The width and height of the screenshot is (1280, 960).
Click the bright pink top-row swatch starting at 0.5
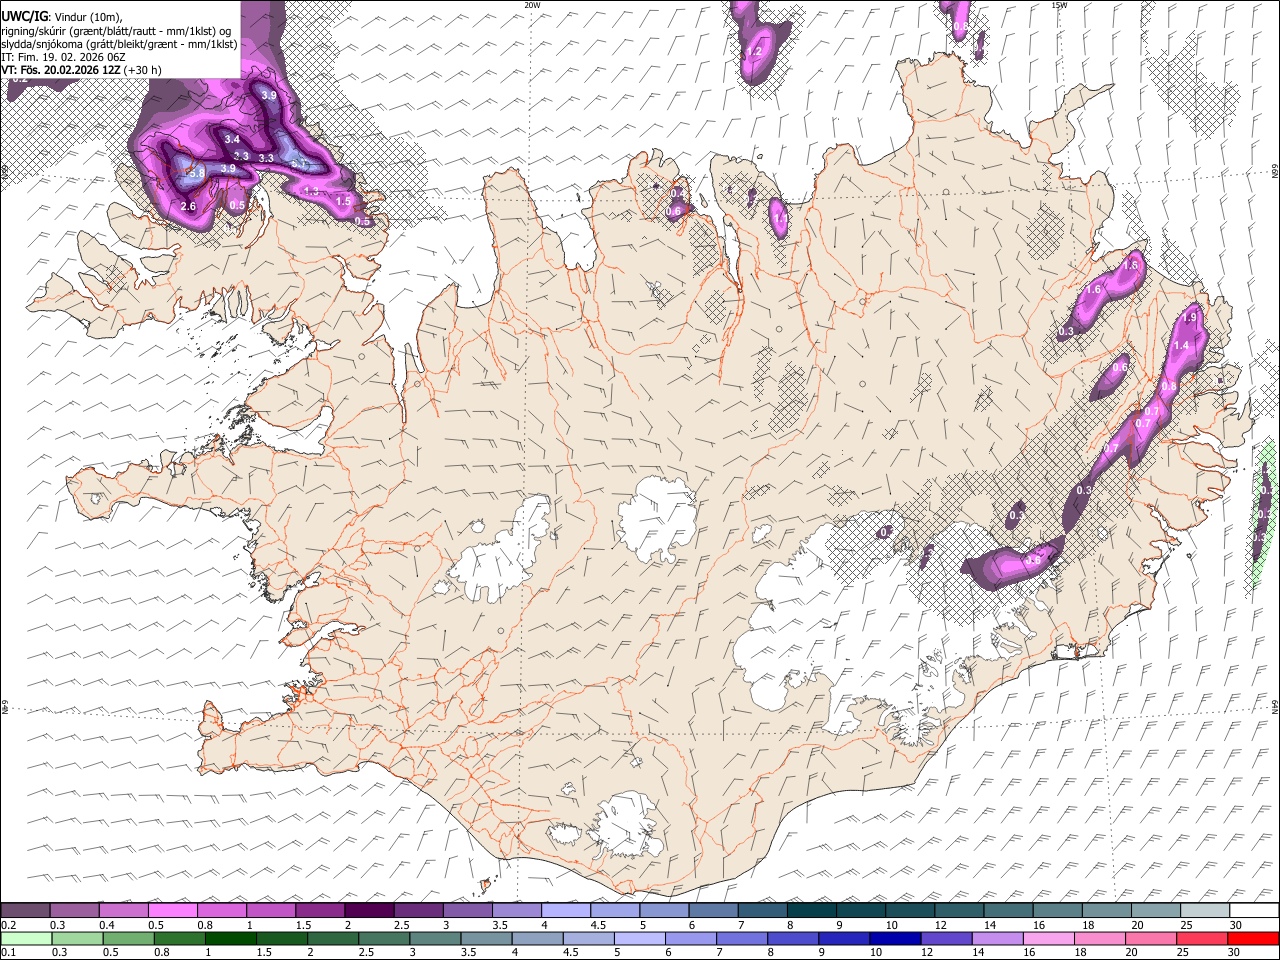[173, 911]
